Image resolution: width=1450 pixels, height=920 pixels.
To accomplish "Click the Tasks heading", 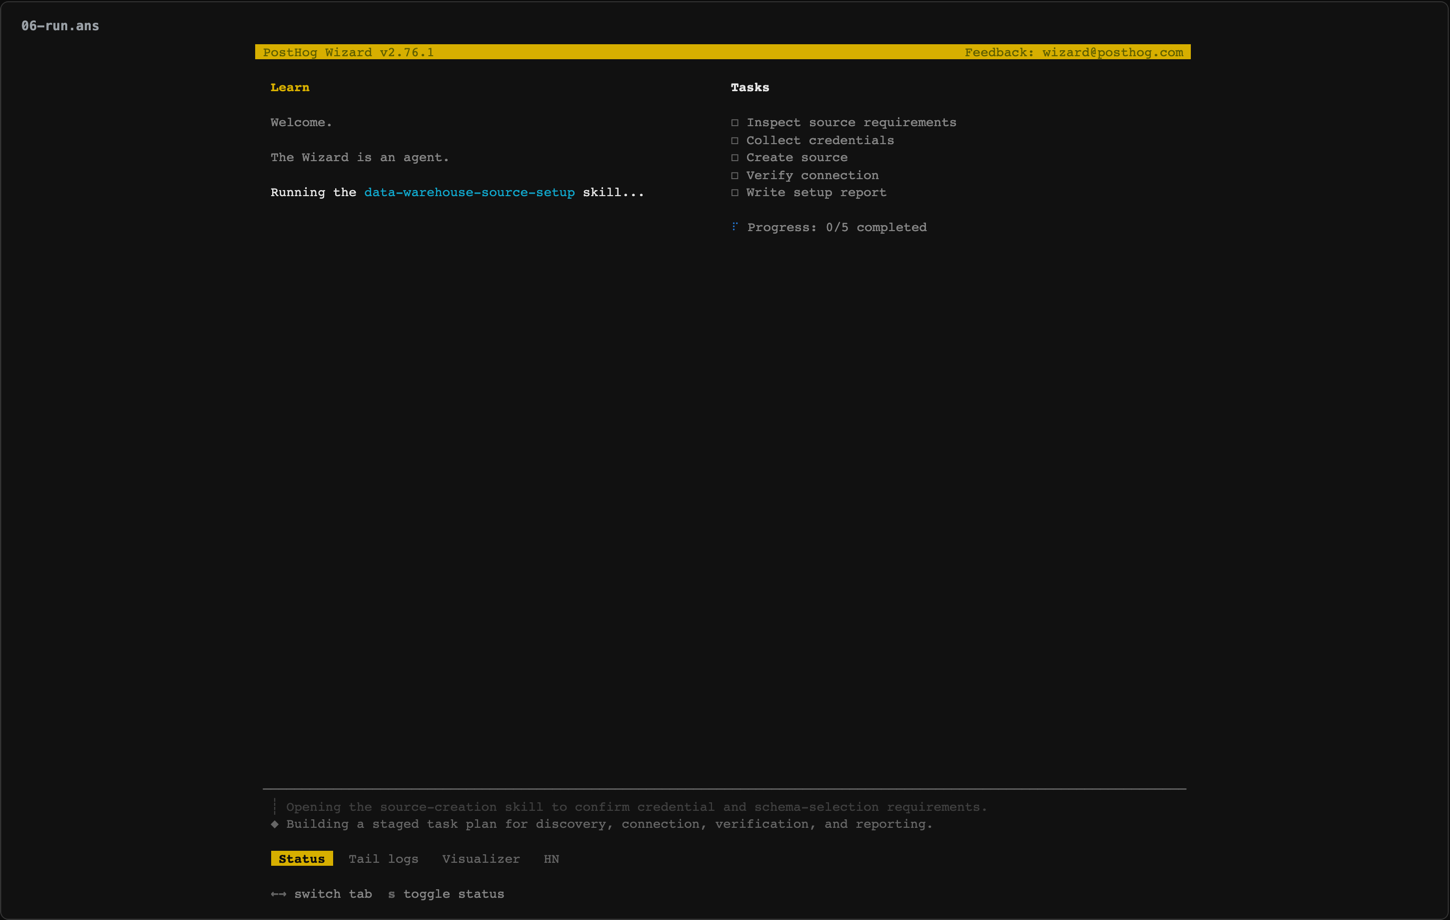I will [750, 87].
